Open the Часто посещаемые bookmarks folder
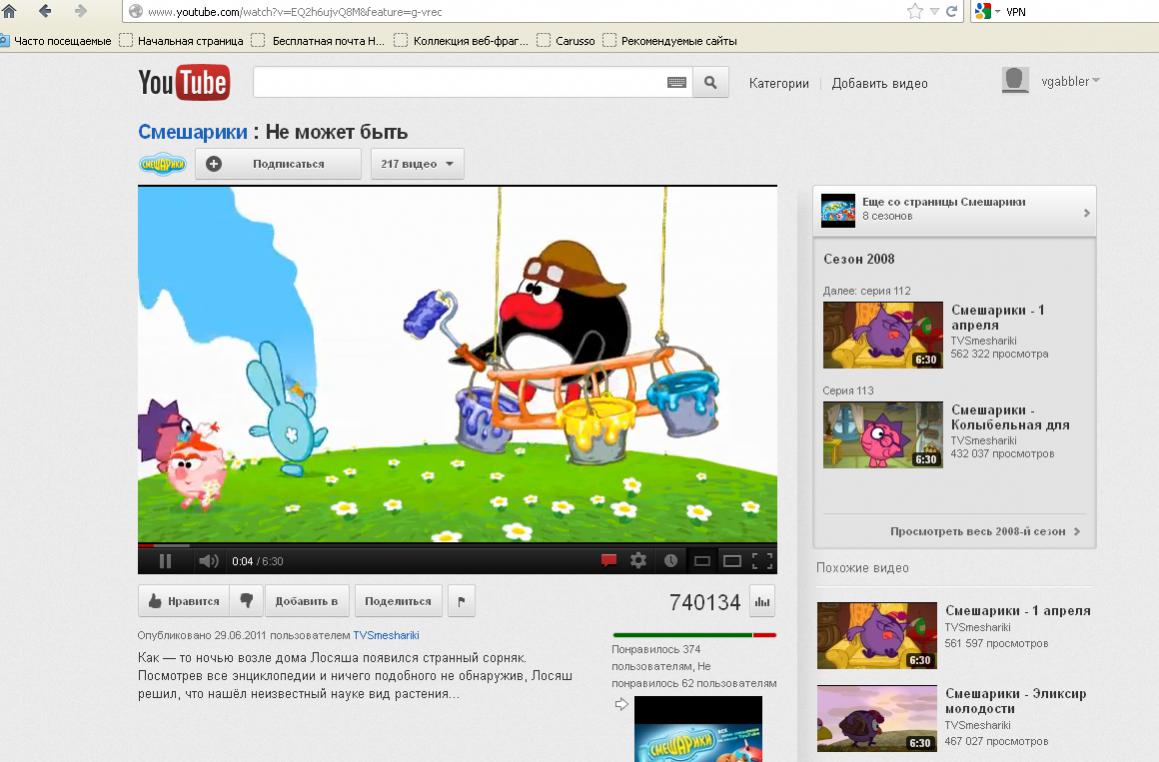Viewport: 1159px width, 762px height. point(56,41)
